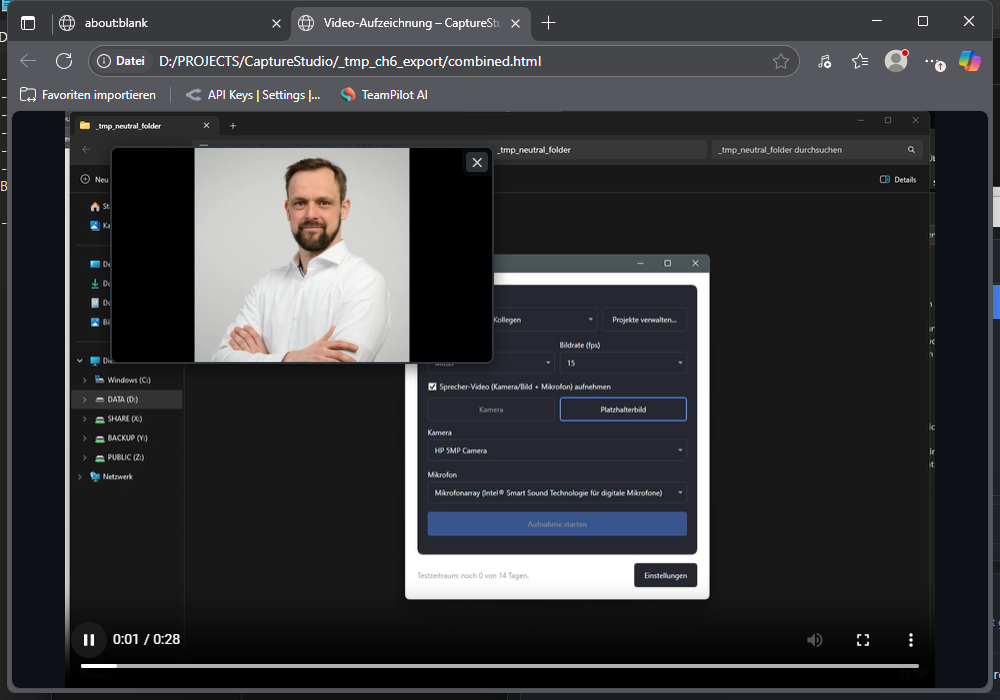Select the Platzhalterbild source option

tap(623, 409)
